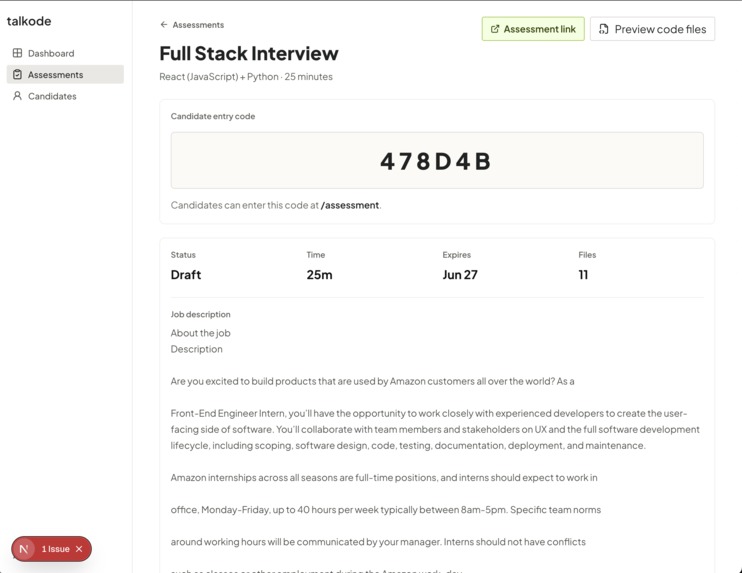Click the 25m time value
This screenshot has height=573, width=742.
pos(319,275)
